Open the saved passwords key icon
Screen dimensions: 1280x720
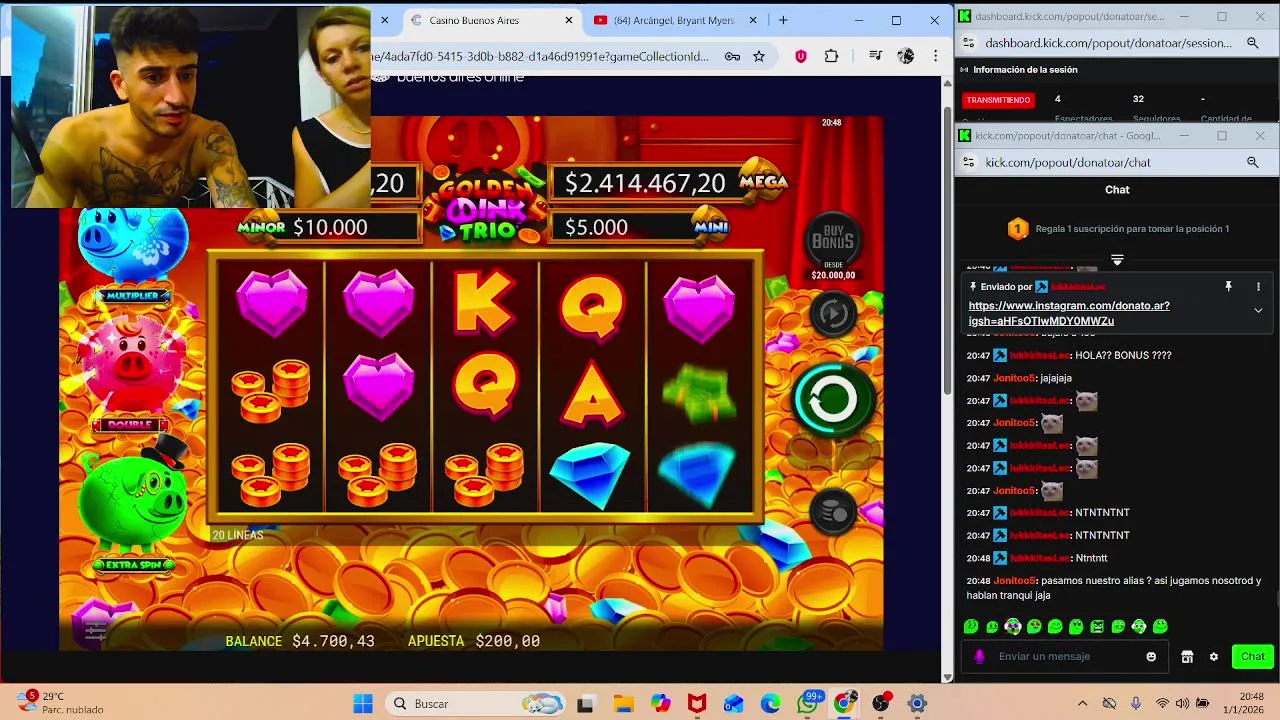(x=732, y=56)
